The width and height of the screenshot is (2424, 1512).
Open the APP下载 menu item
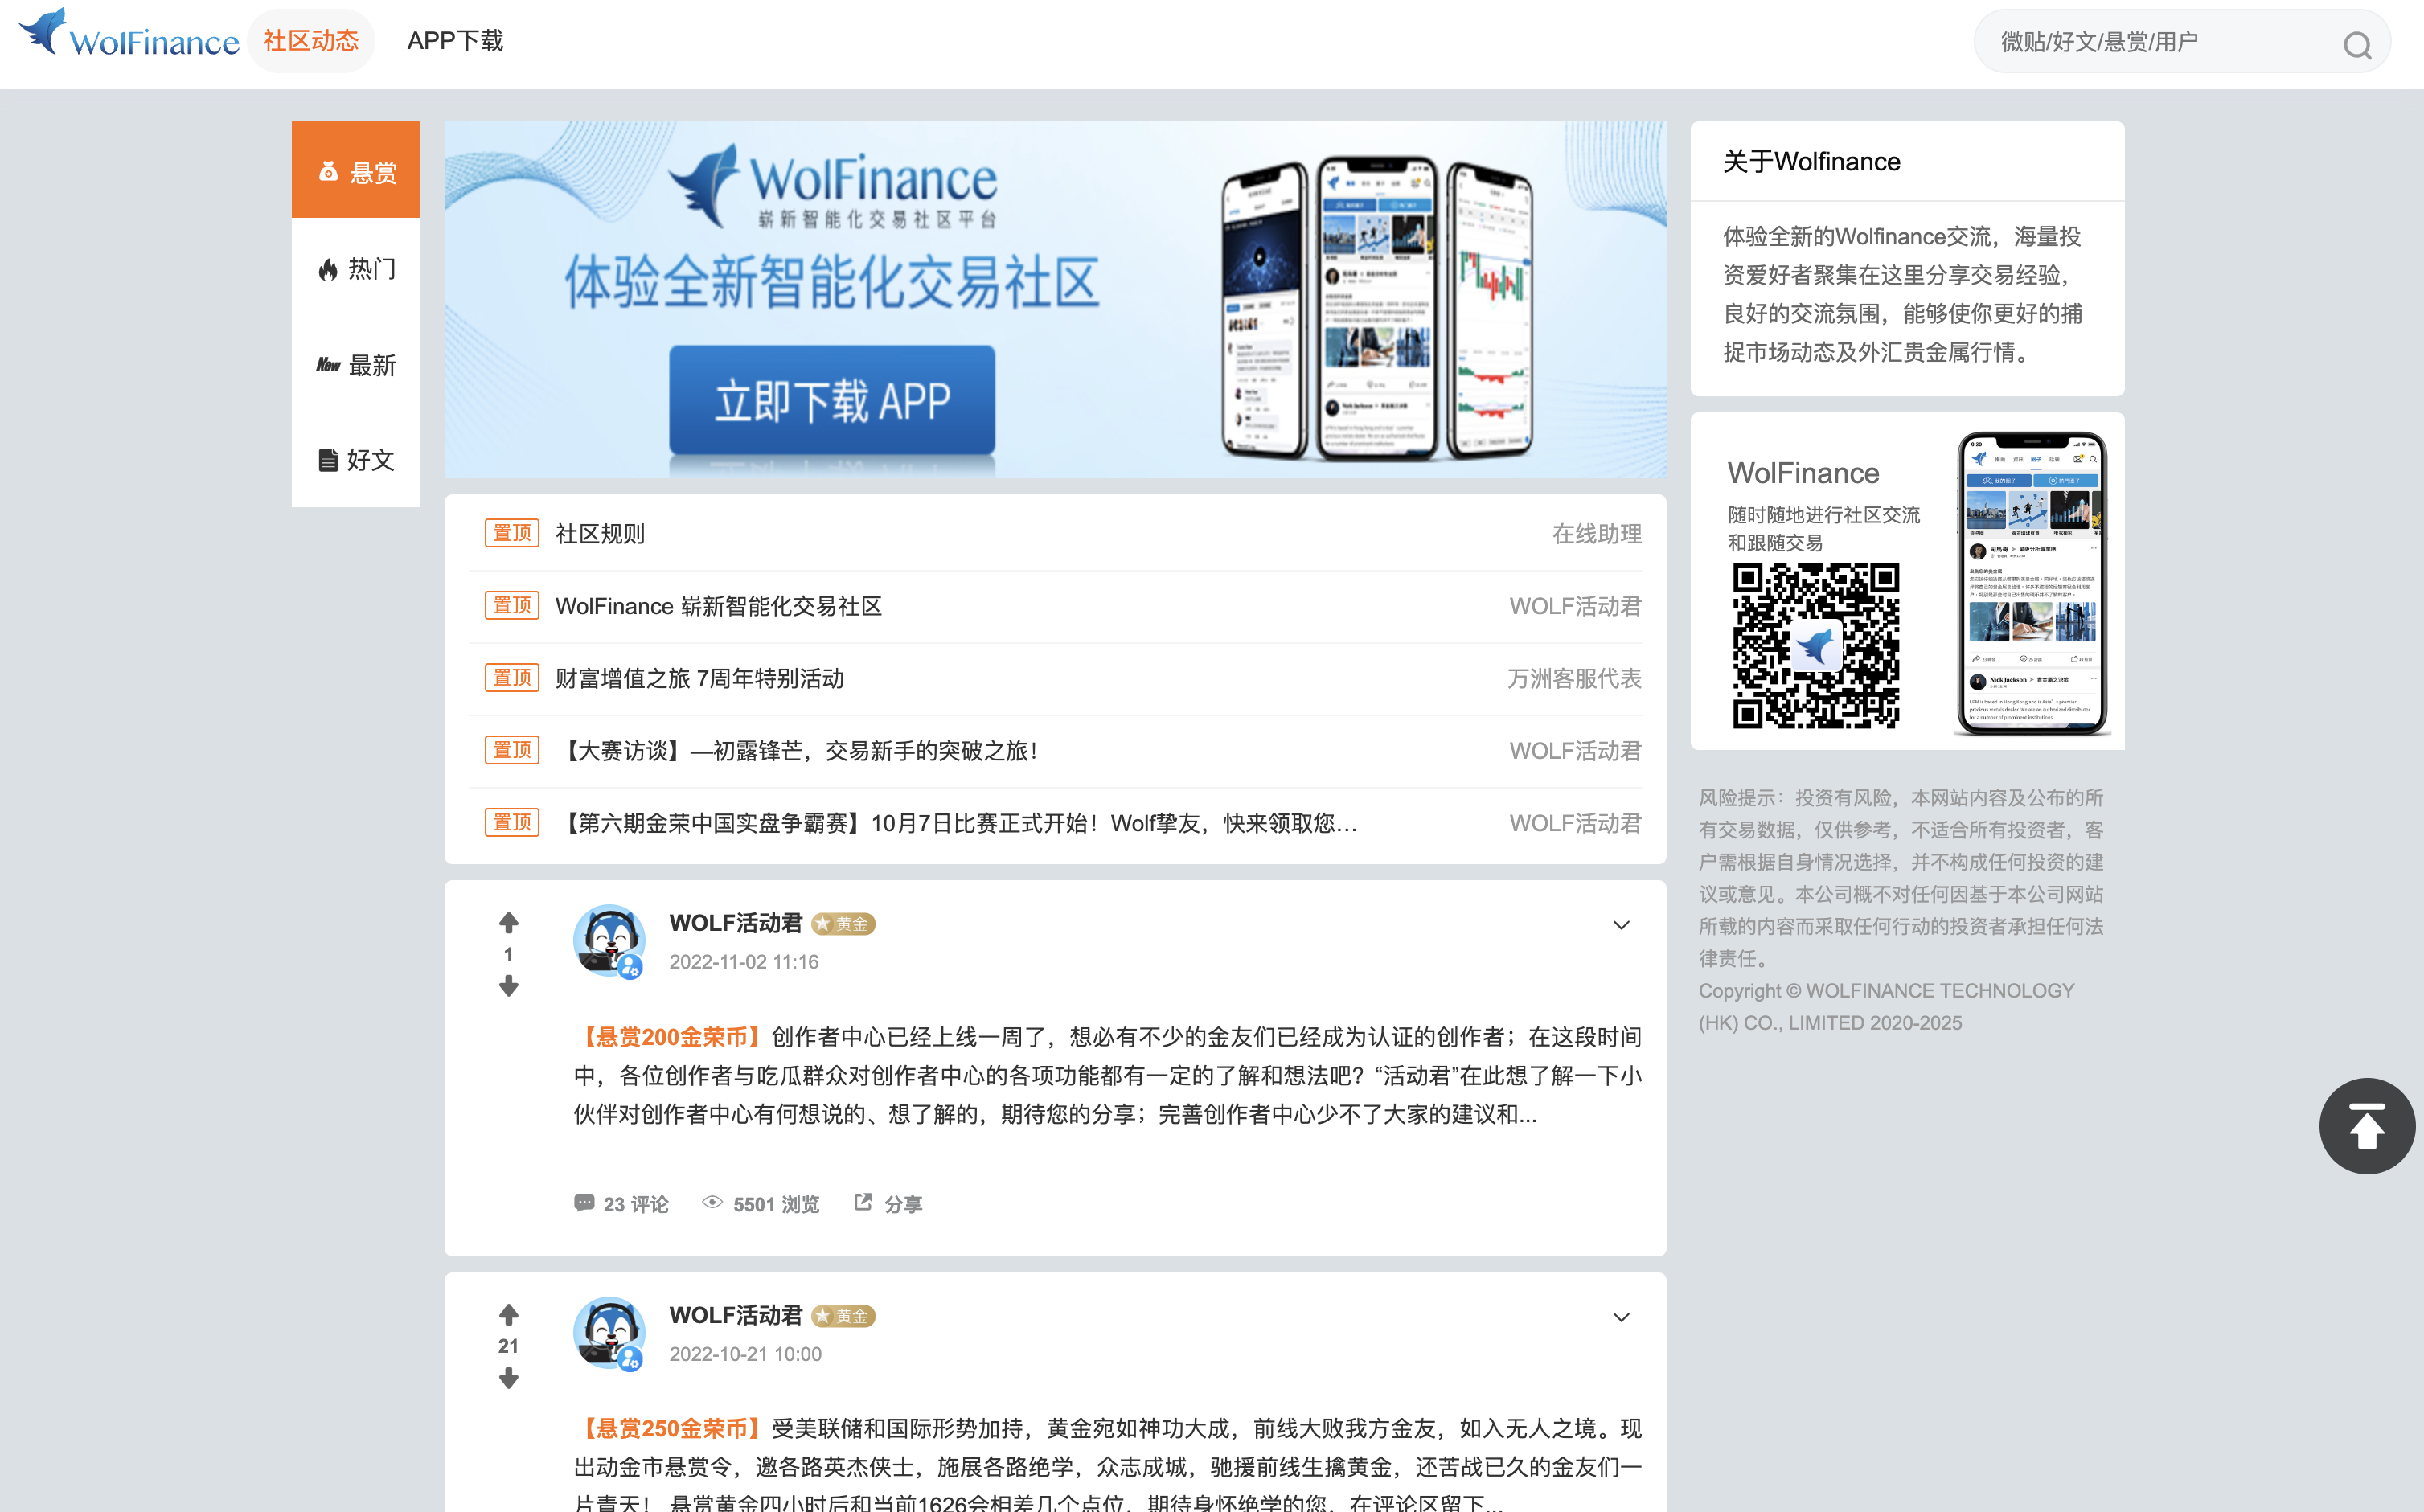tap(455, 41)
